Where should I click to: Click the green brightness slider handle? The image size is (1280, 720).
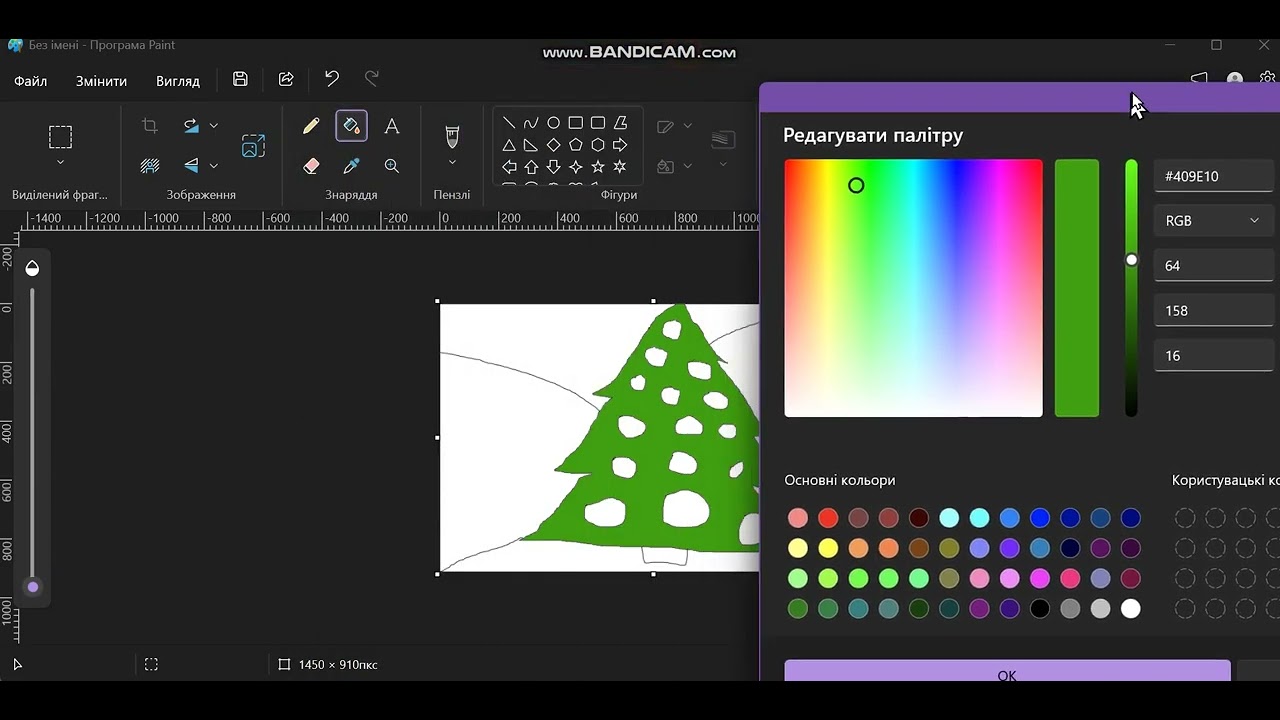pos(1131,260)
